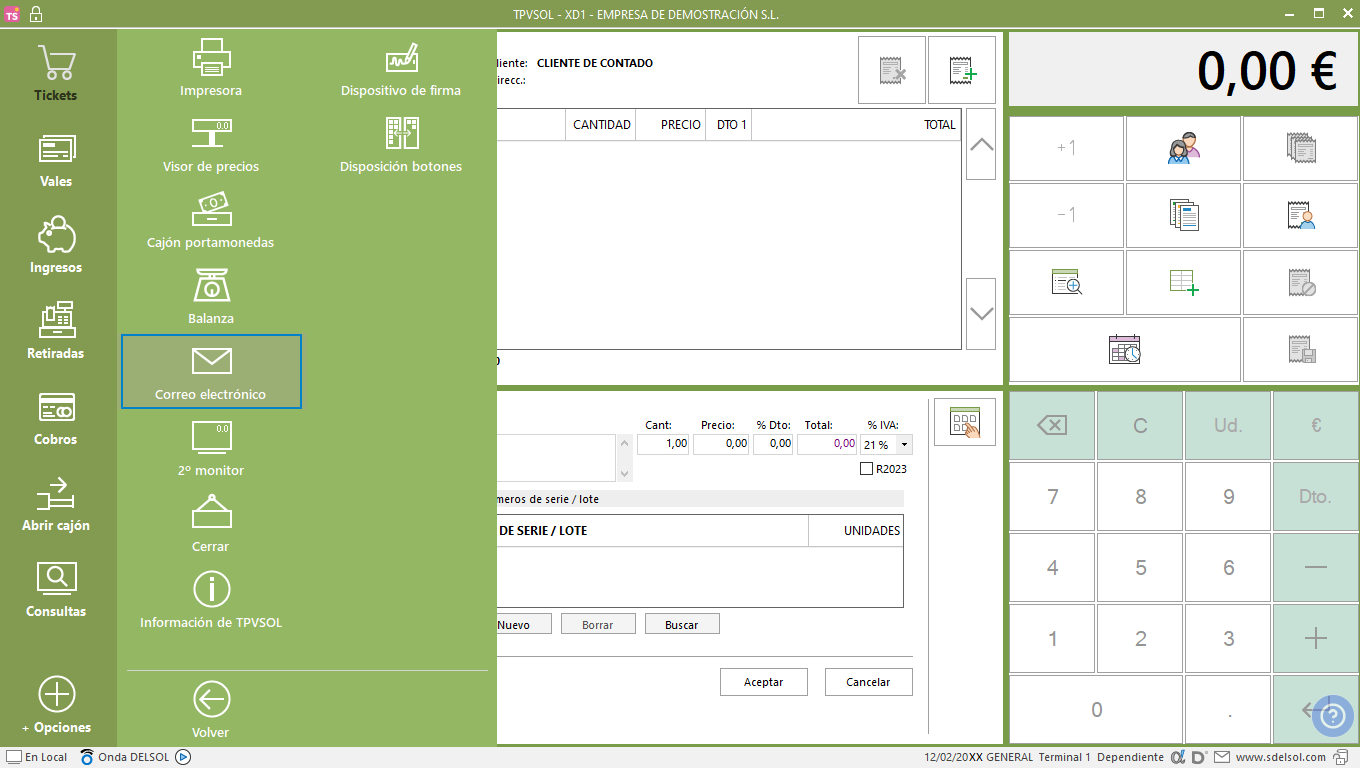The height and width of the screenshot is (768, 1360).
Task: Click the keypad minus key
Action: click(1316, 567)
